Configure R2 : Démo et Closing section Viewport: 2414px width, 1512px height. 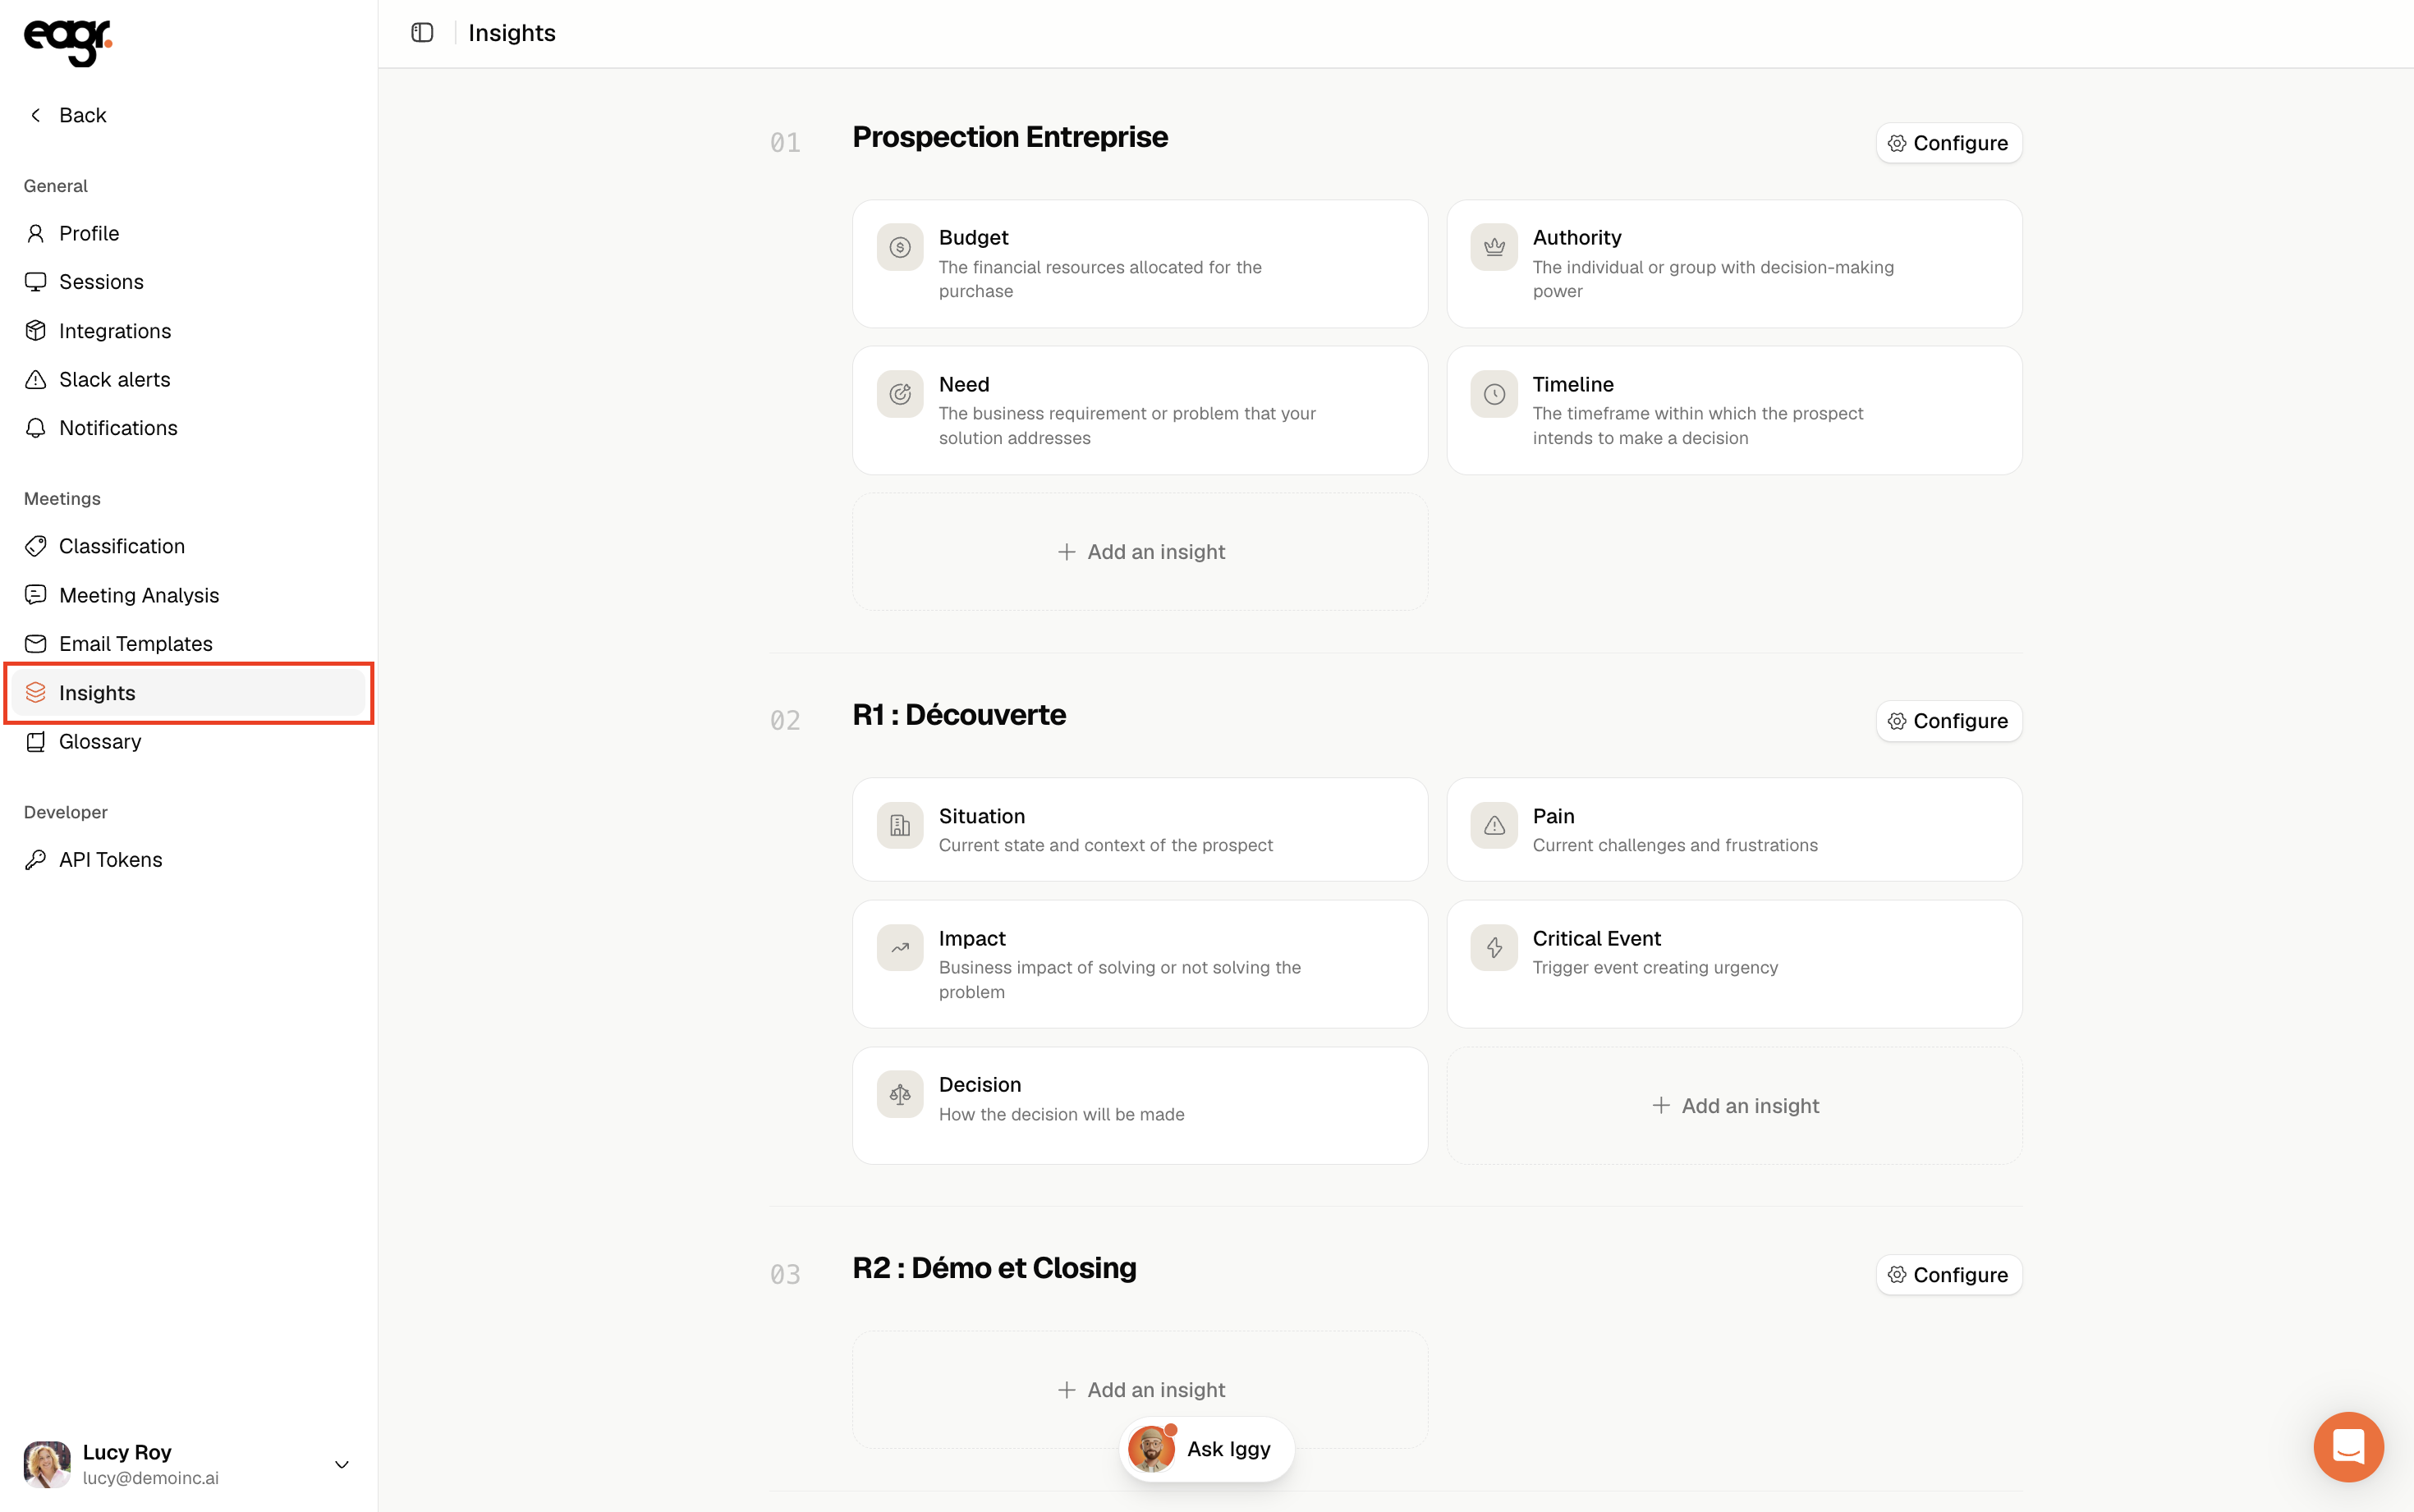[1948, 1275]
